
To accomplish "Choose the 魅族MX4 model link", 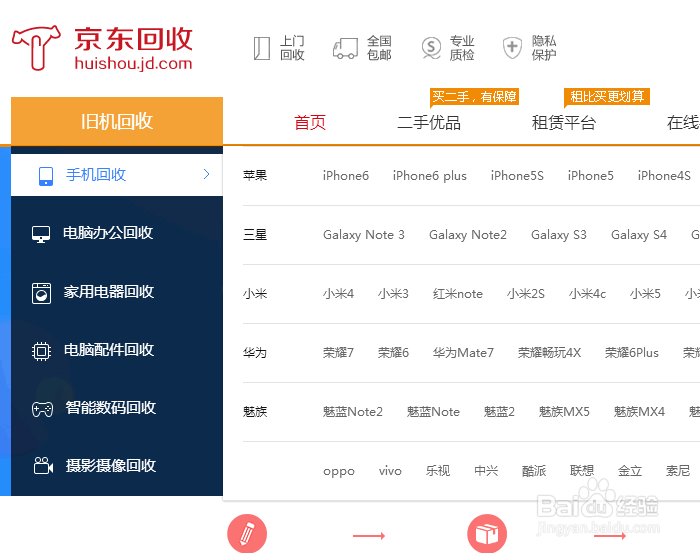I will click(639, 412).
